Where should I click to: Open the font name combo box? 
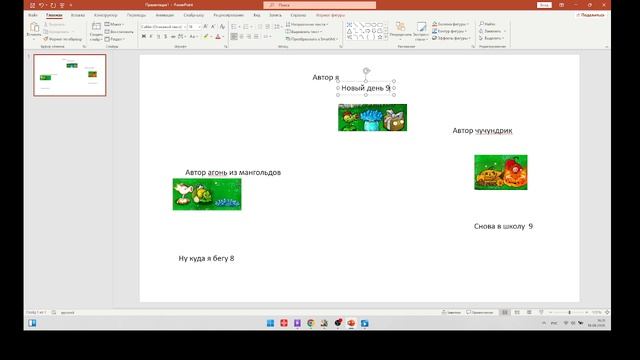[163, 27]
